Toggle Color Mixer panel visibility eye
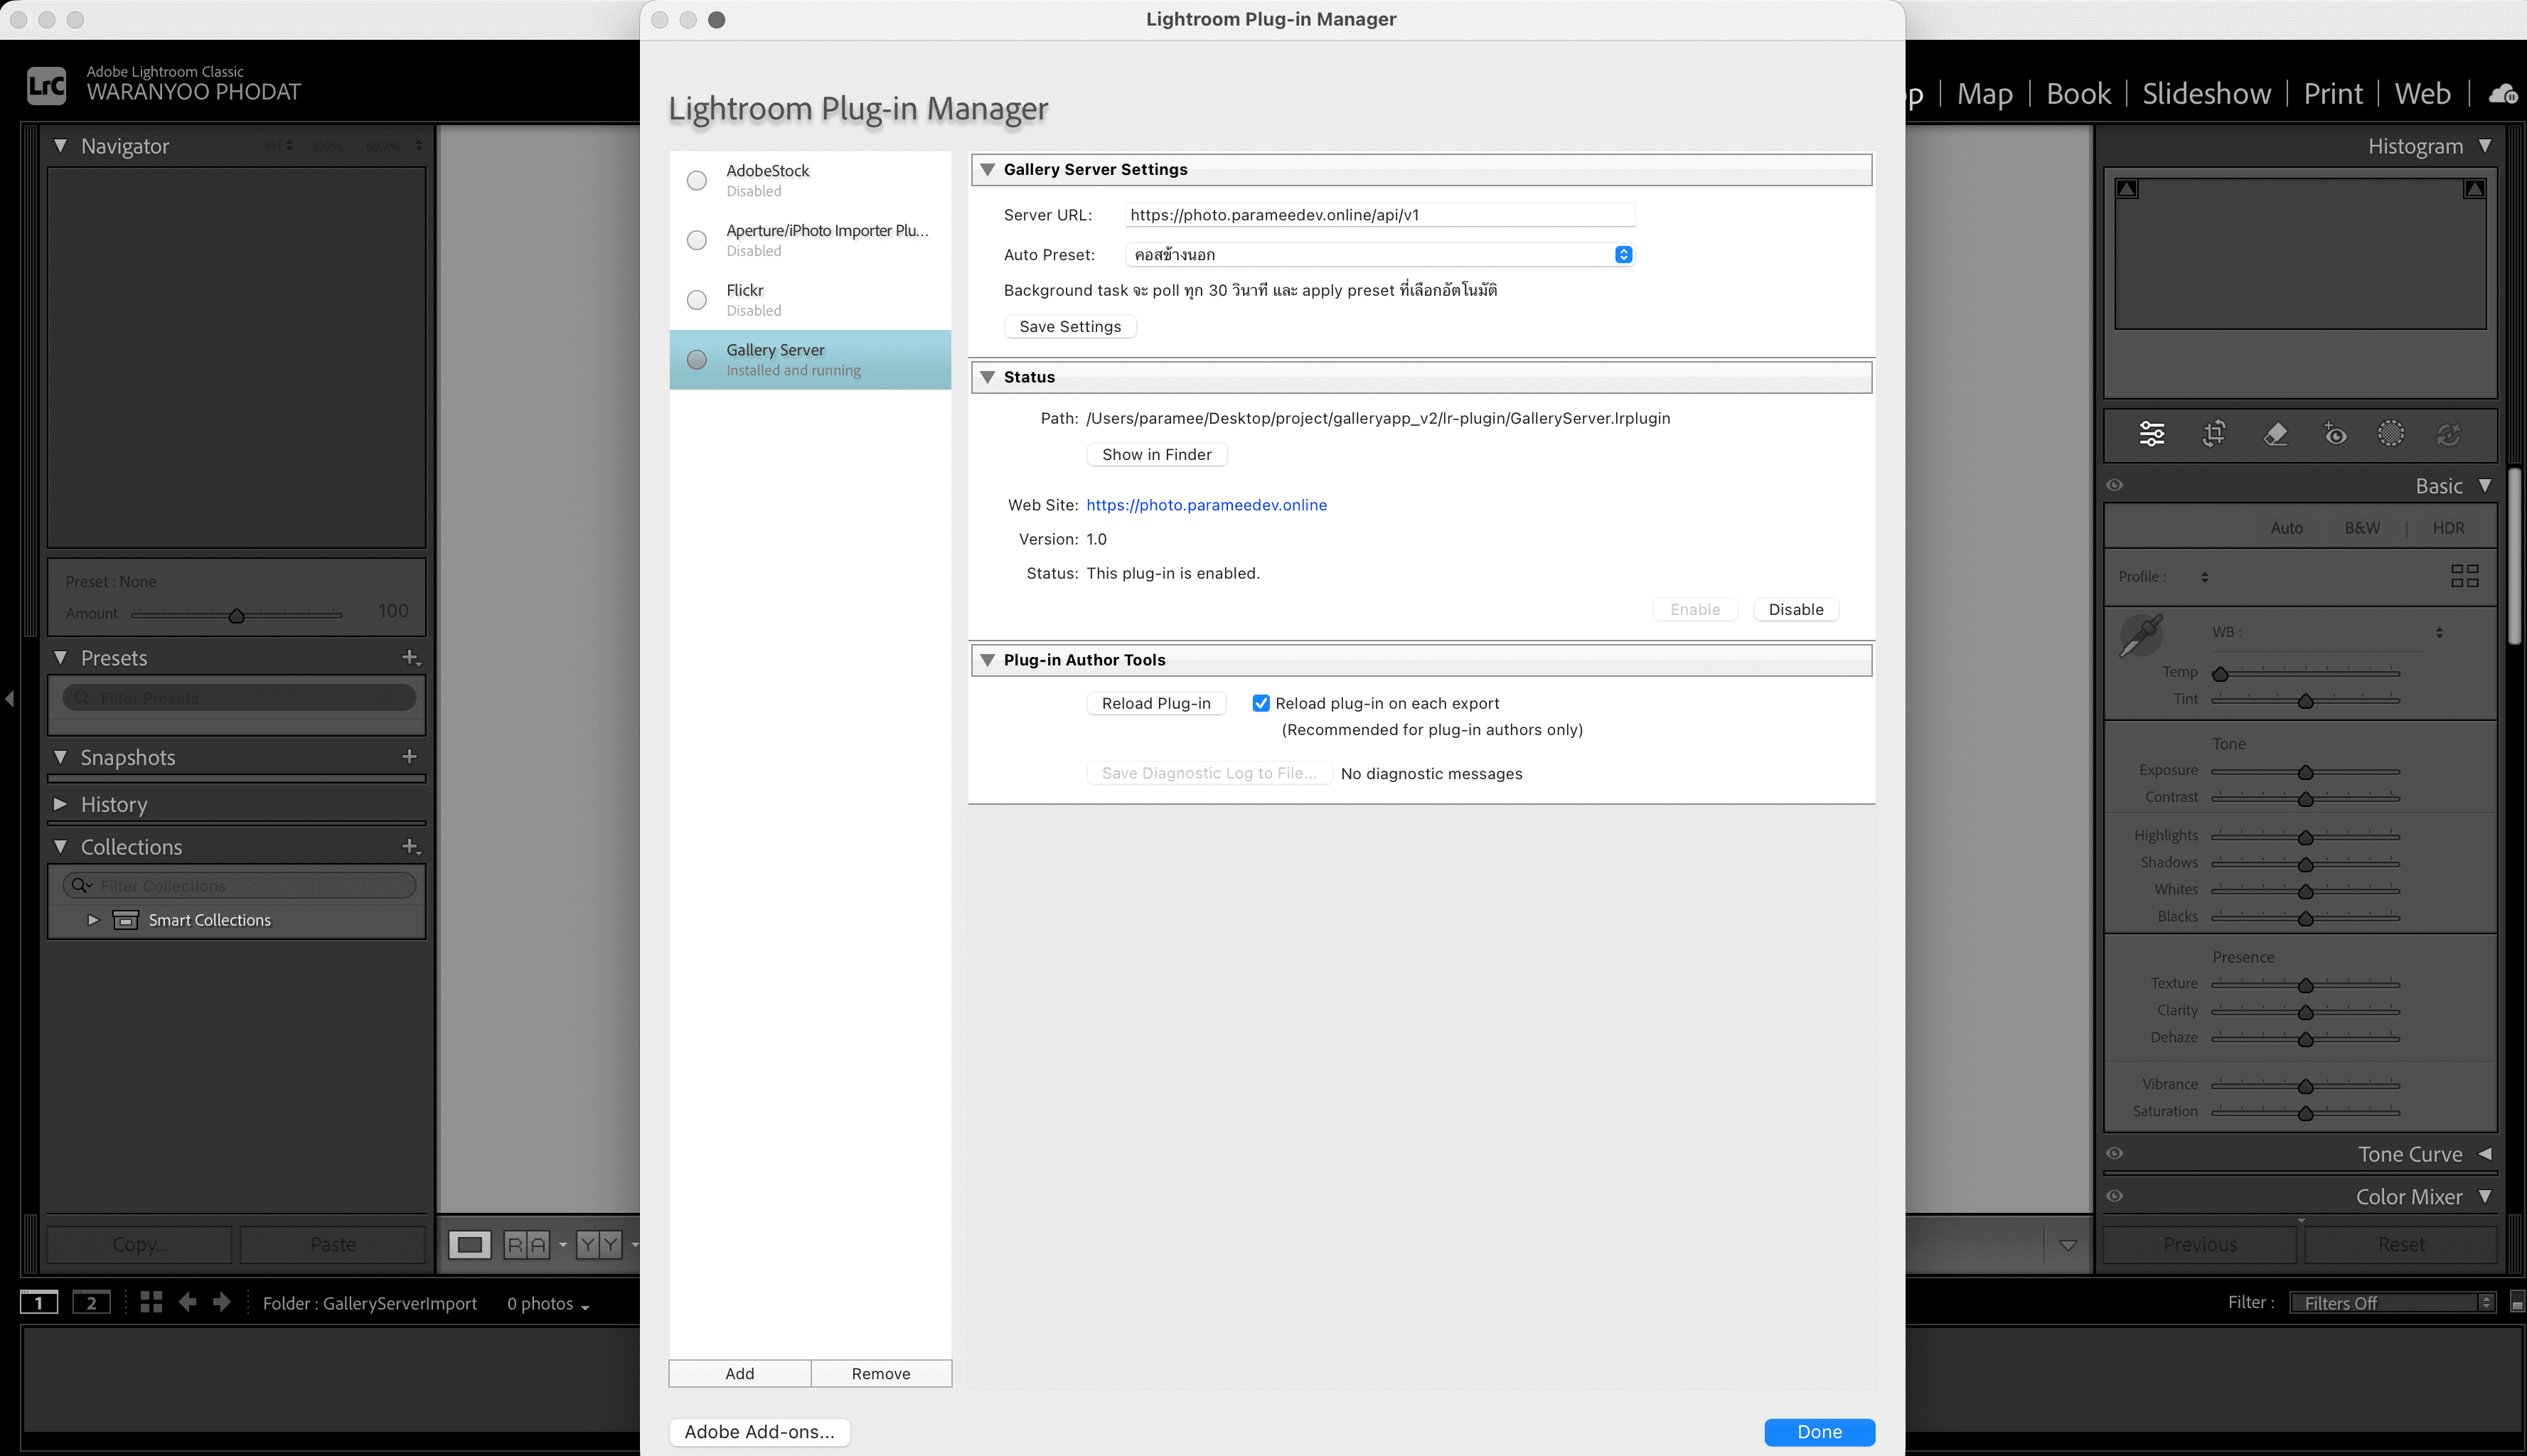 click(x=2114, y=1196)
